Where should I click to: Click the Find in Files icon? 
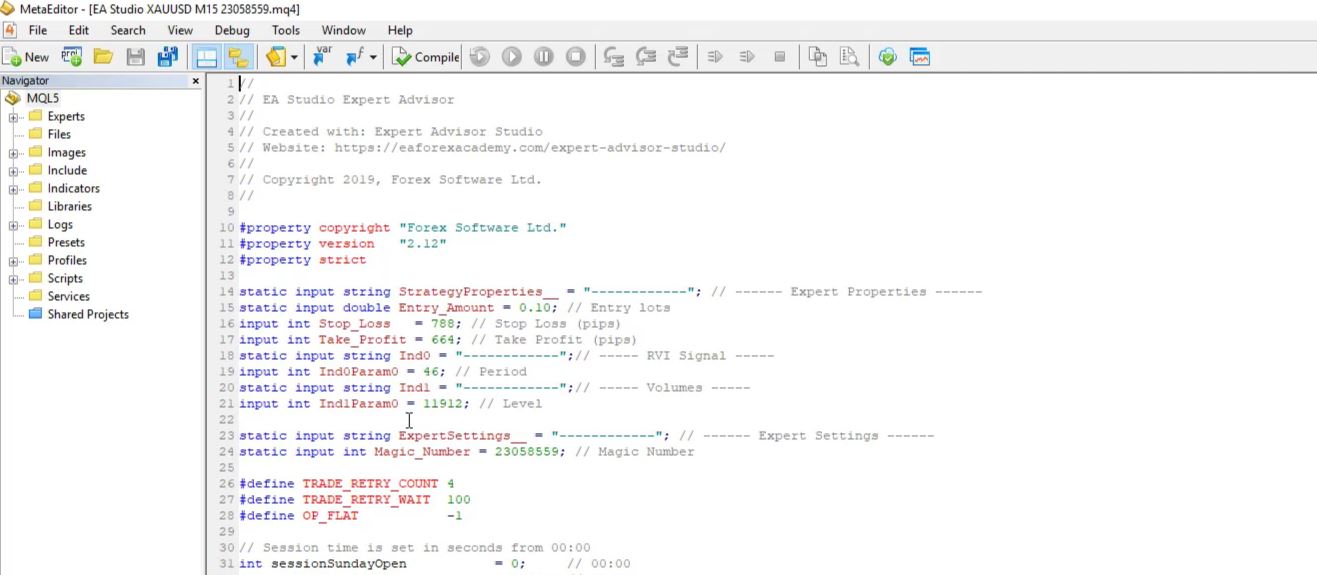coord(849,57)
